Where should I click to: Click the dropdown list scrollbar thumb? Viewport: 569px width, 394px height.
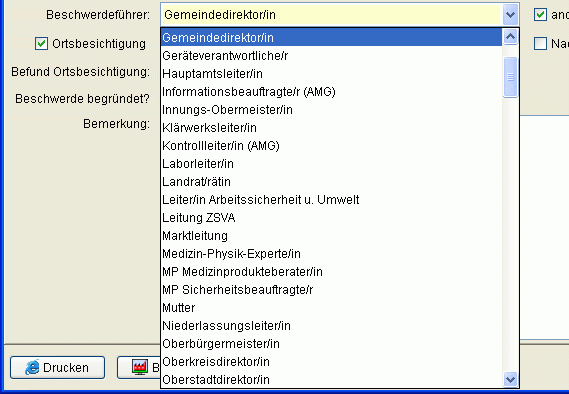510,77
